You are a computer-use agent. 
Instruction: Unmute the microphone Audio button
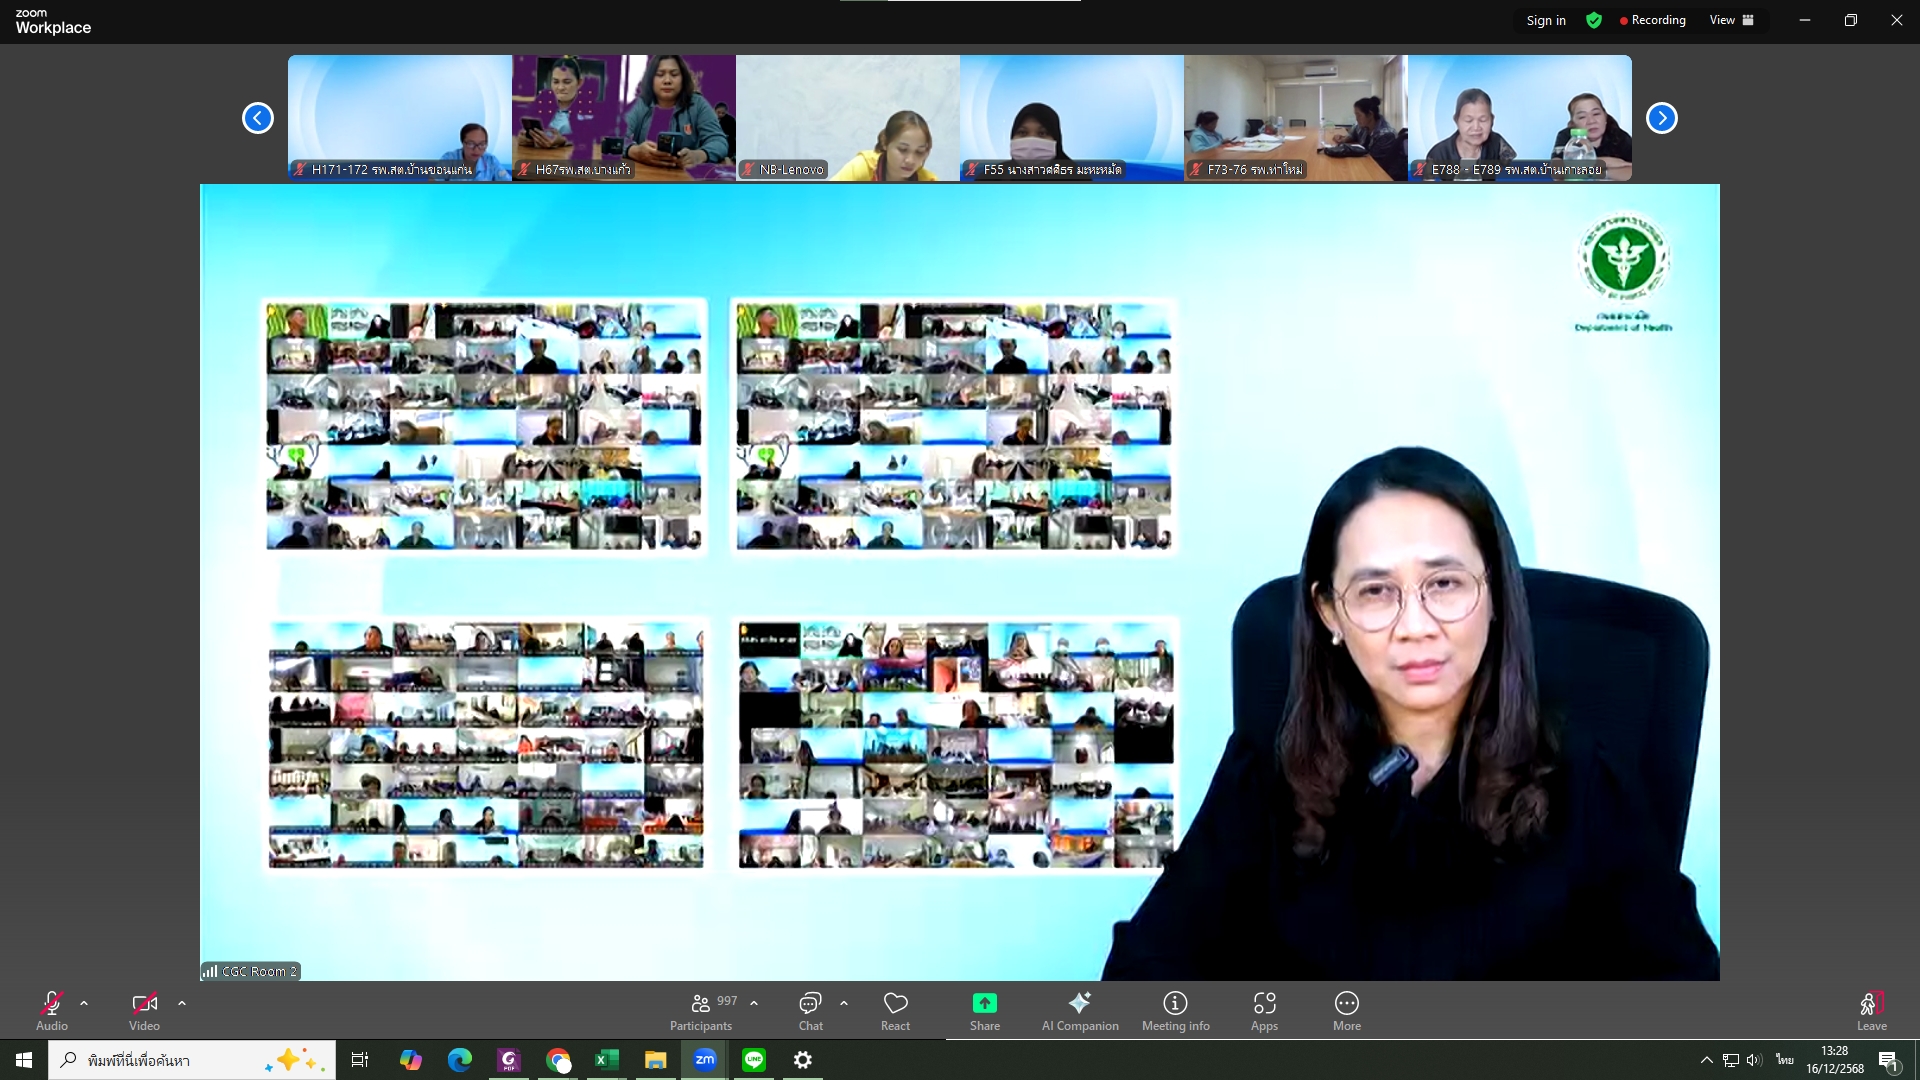click(x=52, y=1010)
